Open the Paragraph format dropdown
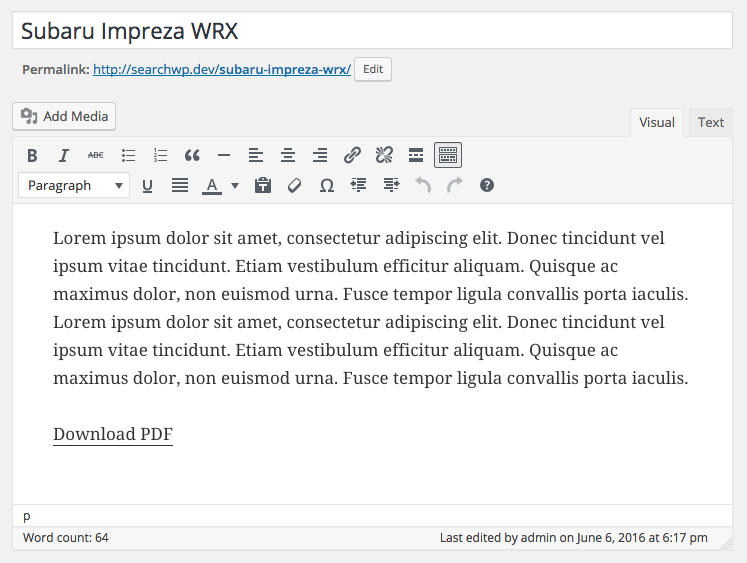Screen dimensions: 747x563 (x=74, y=185)
